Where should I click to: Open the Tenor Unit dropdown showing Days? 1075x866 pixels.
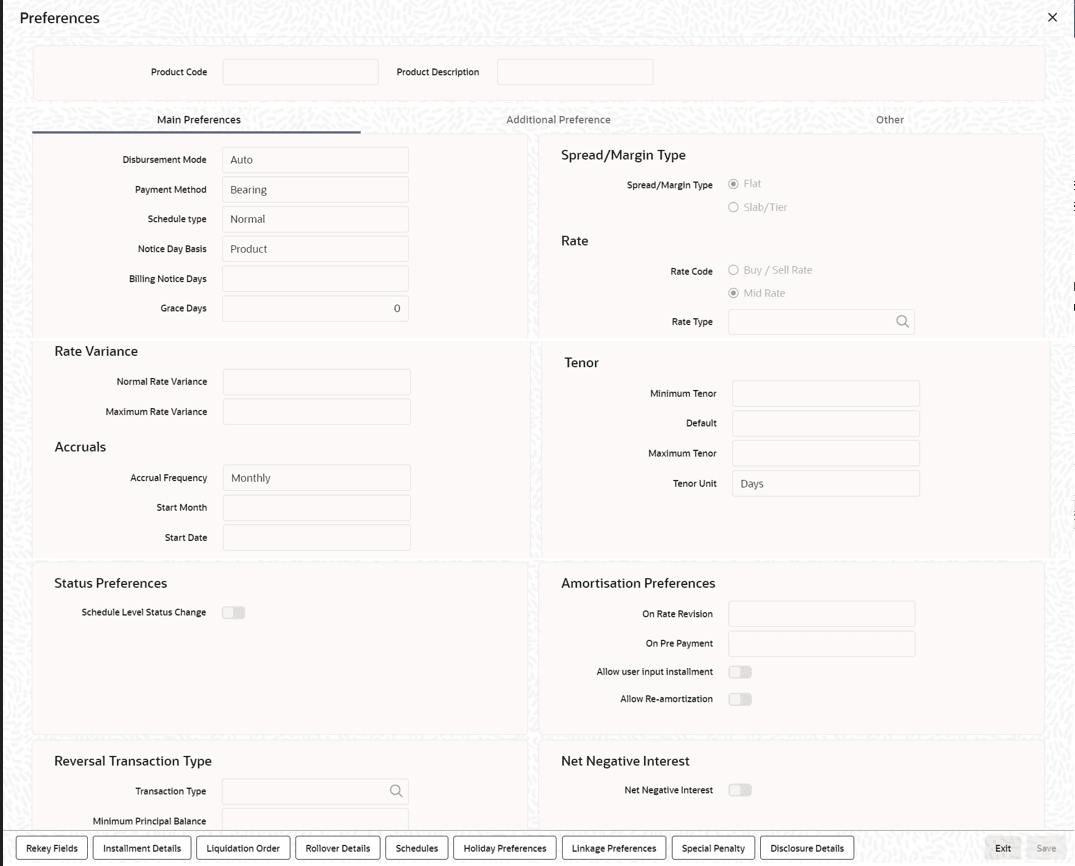pyautogui.click(x=825, y=483)
